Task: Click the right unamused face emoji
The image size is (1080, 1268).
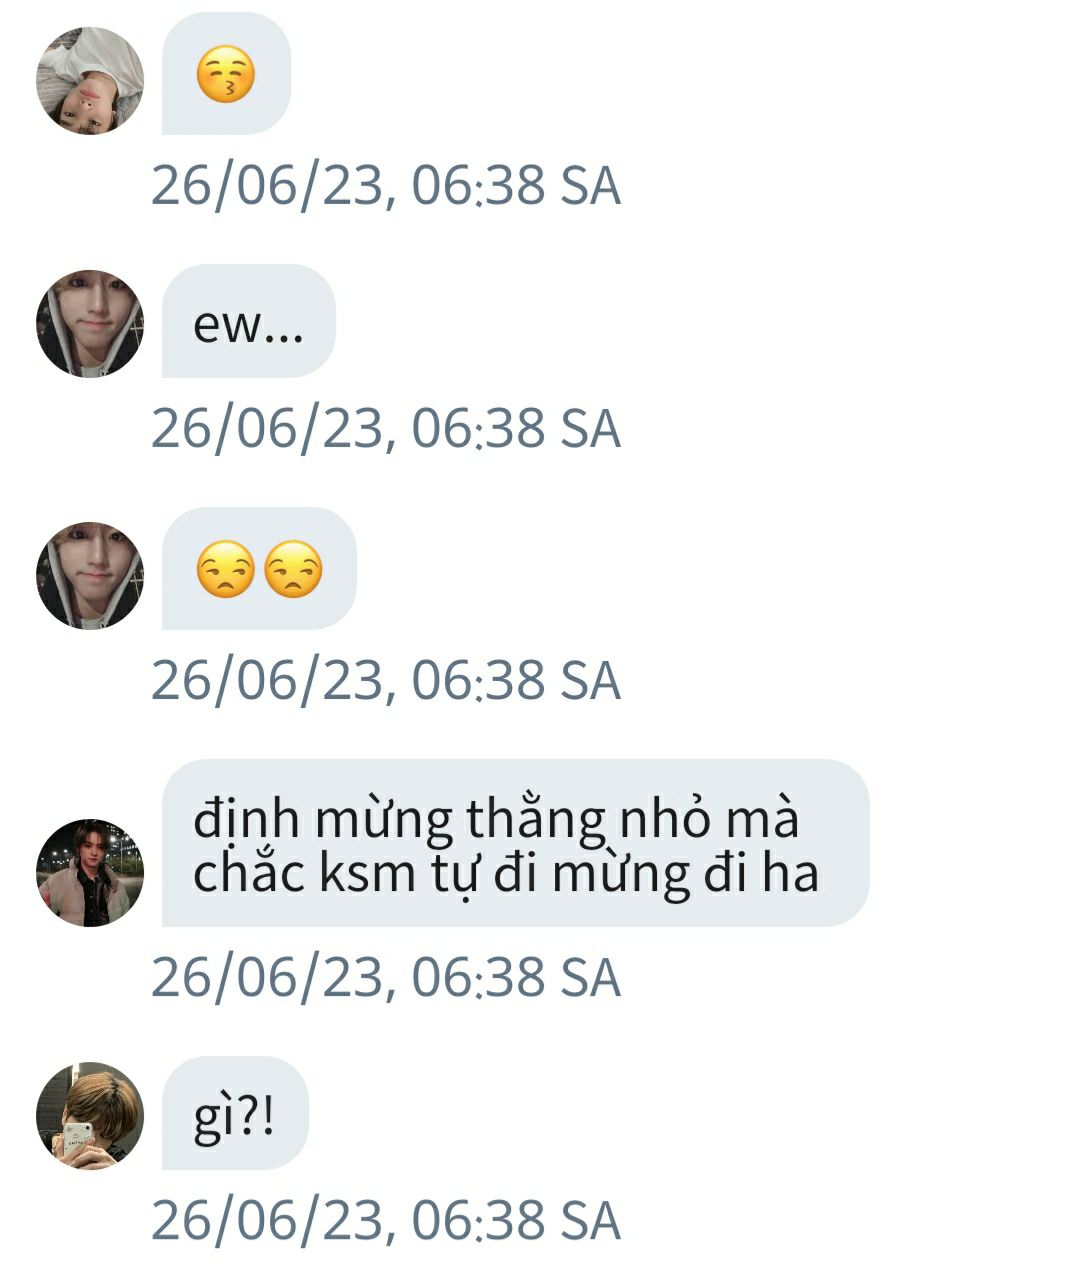Action: [293, 569]
